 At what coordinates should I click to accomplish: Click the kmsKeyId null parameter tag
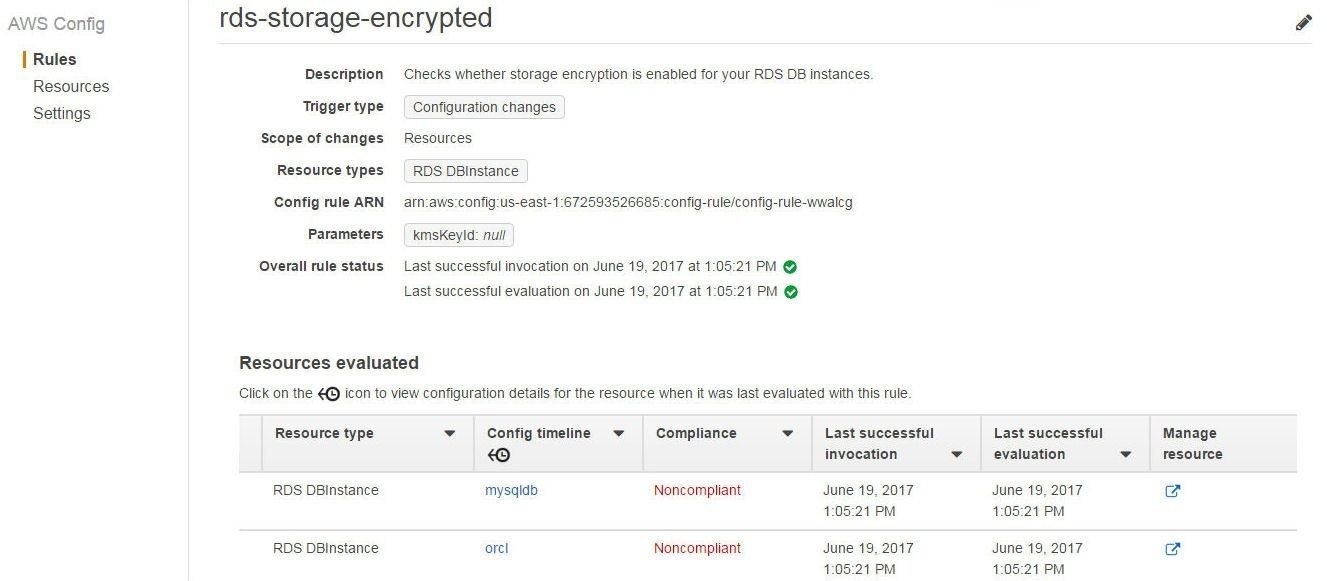point(459,235)
